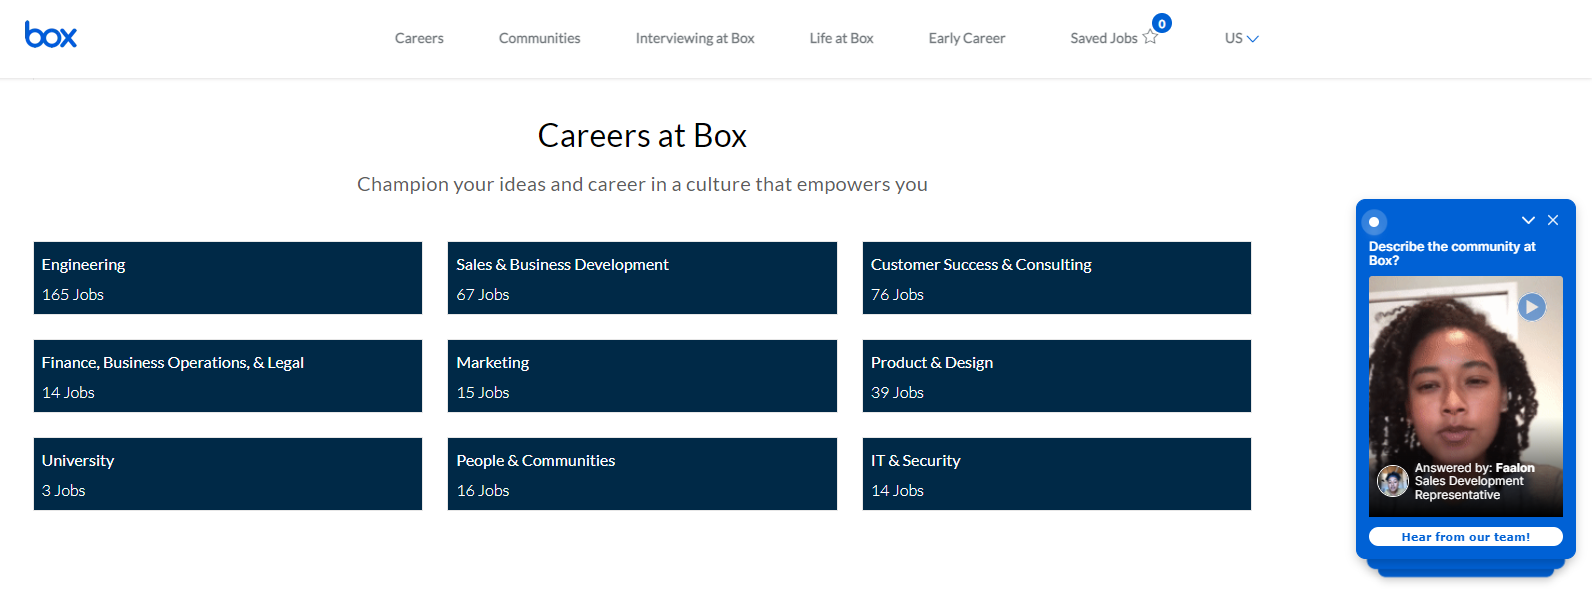Open the US region dropdown
Viewport: 1592px width, 613px height.
pos(1241,38)
